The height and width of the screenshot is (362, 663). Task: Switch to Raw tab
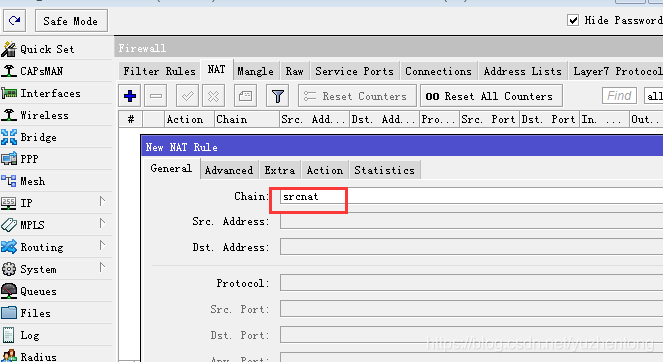click(x=294, y=71)
